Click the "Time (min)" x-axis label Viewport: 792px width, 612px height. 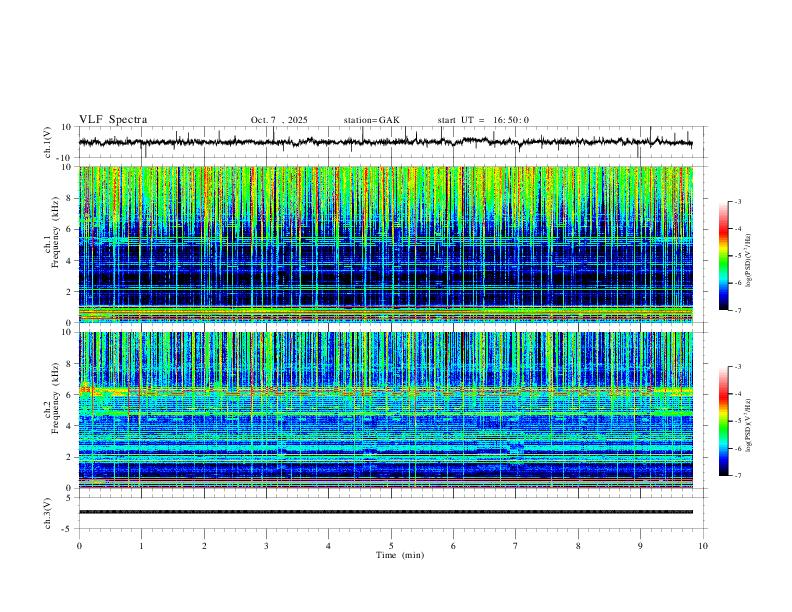(400, 555)
